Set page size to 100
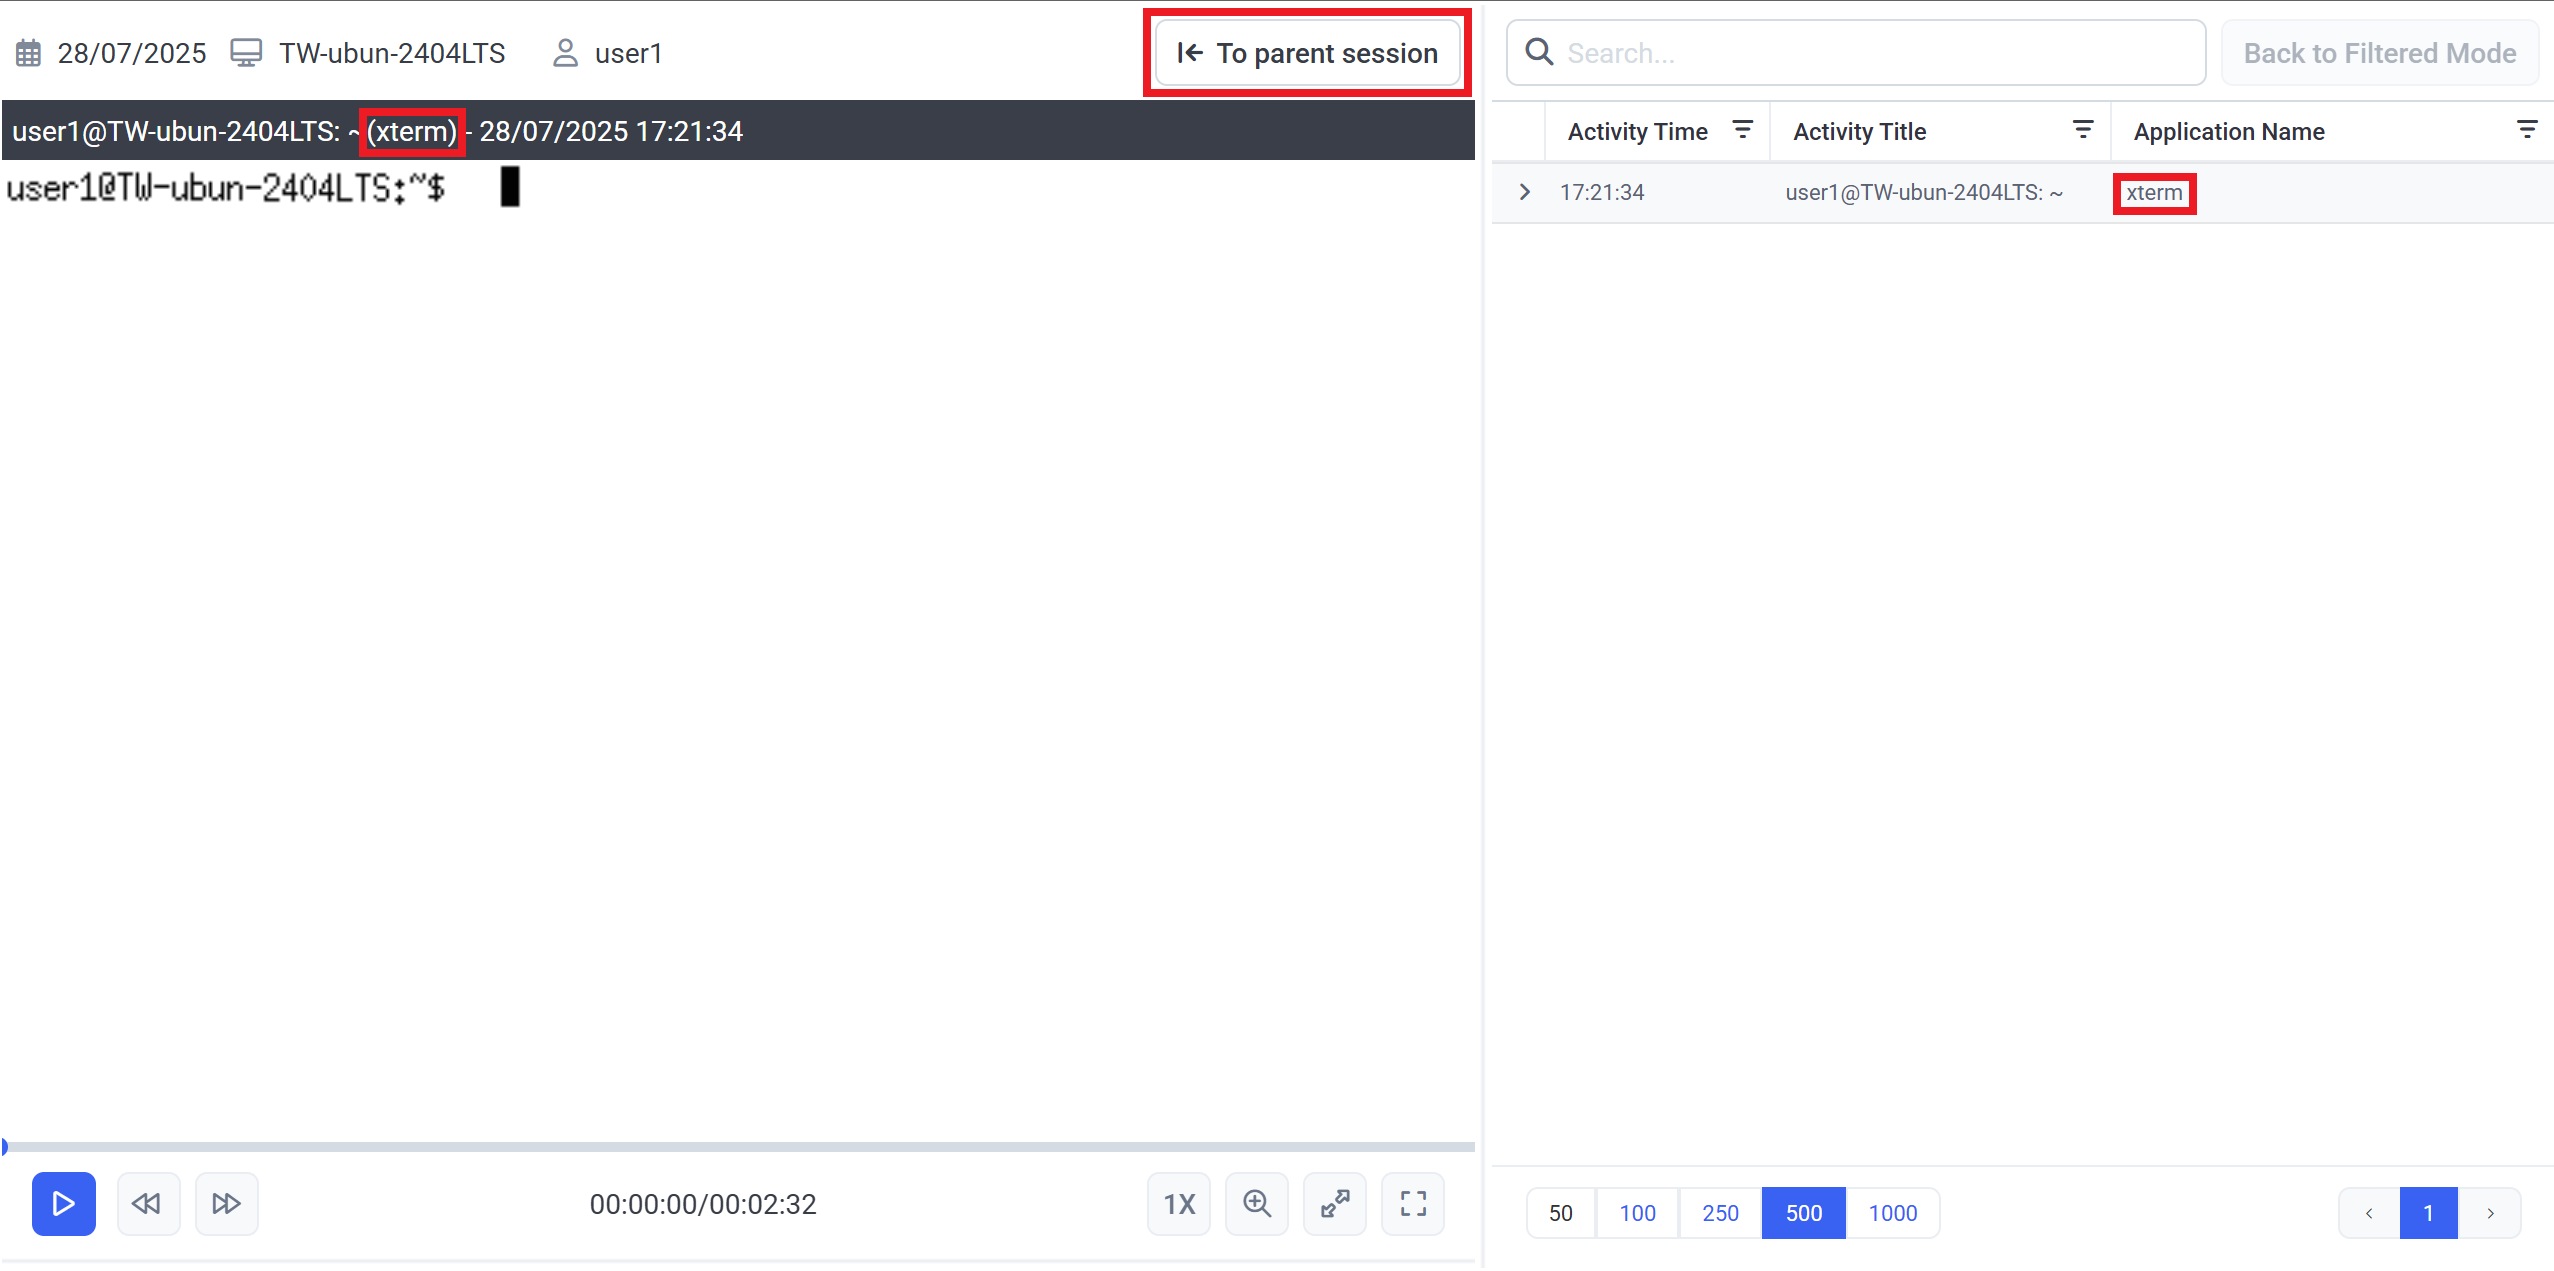Screen dimensions: 2554x1271 [1637, 1214]
